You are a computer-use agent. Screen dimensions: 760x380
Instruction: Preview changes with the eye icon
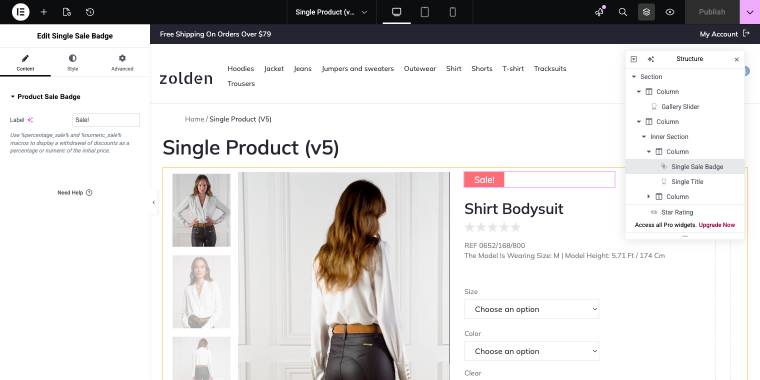coord(670,12)
